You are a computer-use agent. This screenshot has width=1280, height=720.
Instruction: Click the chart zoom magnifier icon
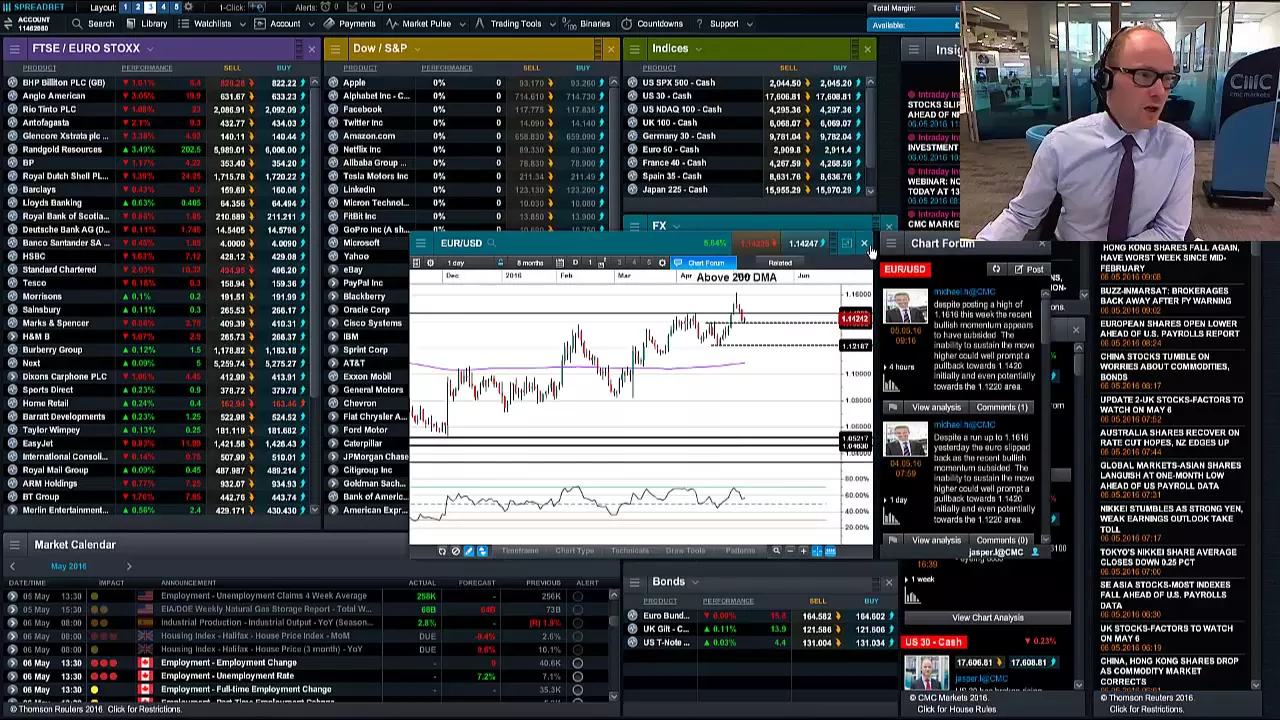tap(776, 551)
